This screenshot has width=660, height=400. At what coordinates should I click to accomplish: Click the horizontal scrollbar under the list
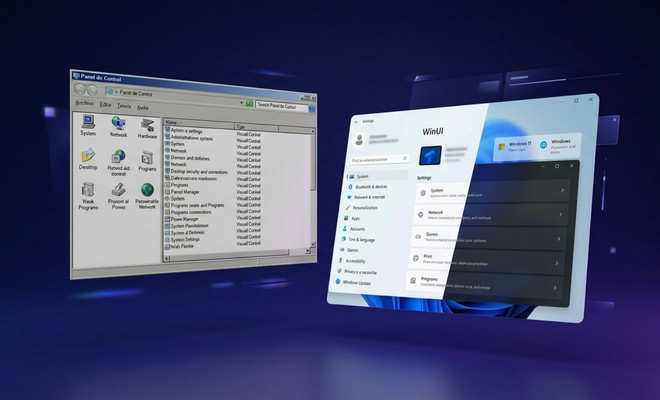point(235,255)
